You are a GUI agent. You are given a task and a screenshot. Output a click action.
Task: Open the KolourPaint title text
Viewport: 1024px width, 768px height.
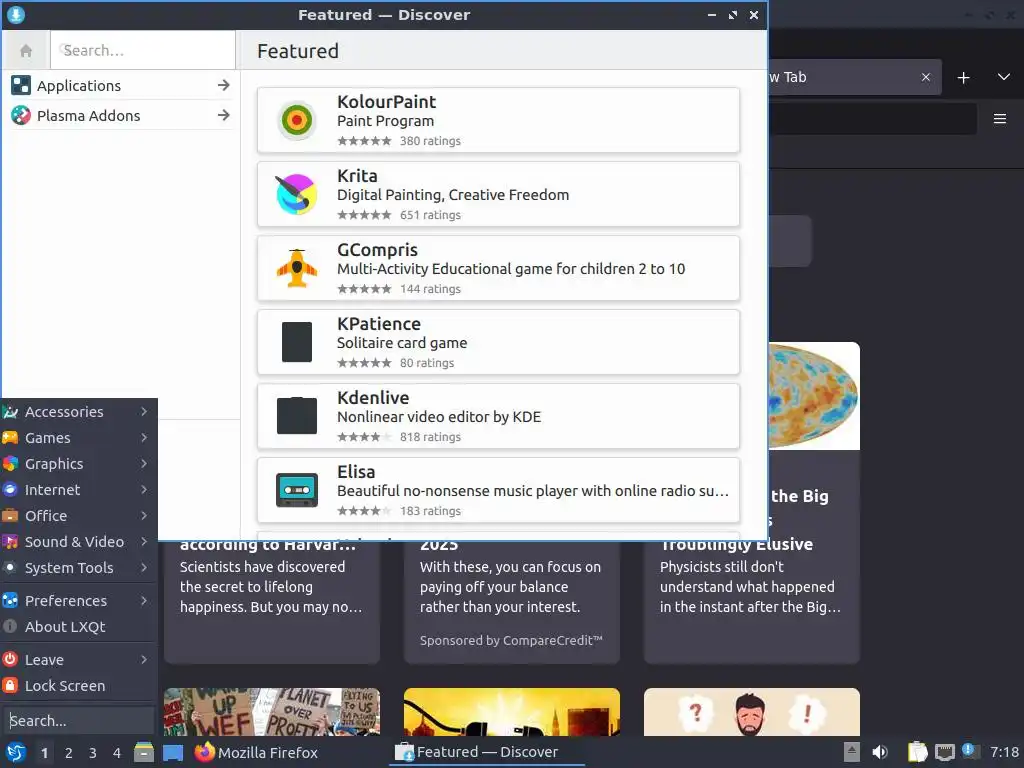pos(386,102)
